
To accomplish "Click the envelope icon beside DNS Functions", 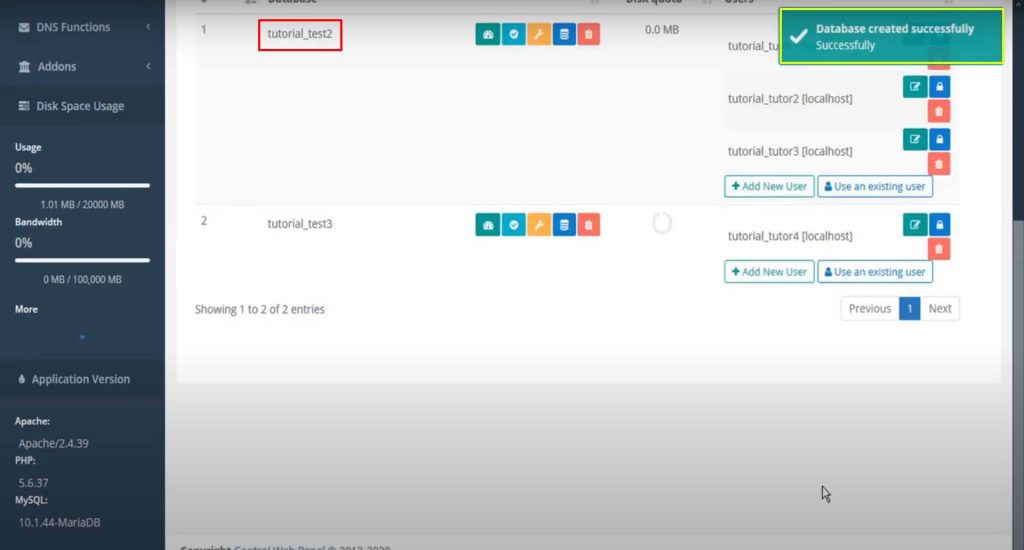I will [24, 27].
